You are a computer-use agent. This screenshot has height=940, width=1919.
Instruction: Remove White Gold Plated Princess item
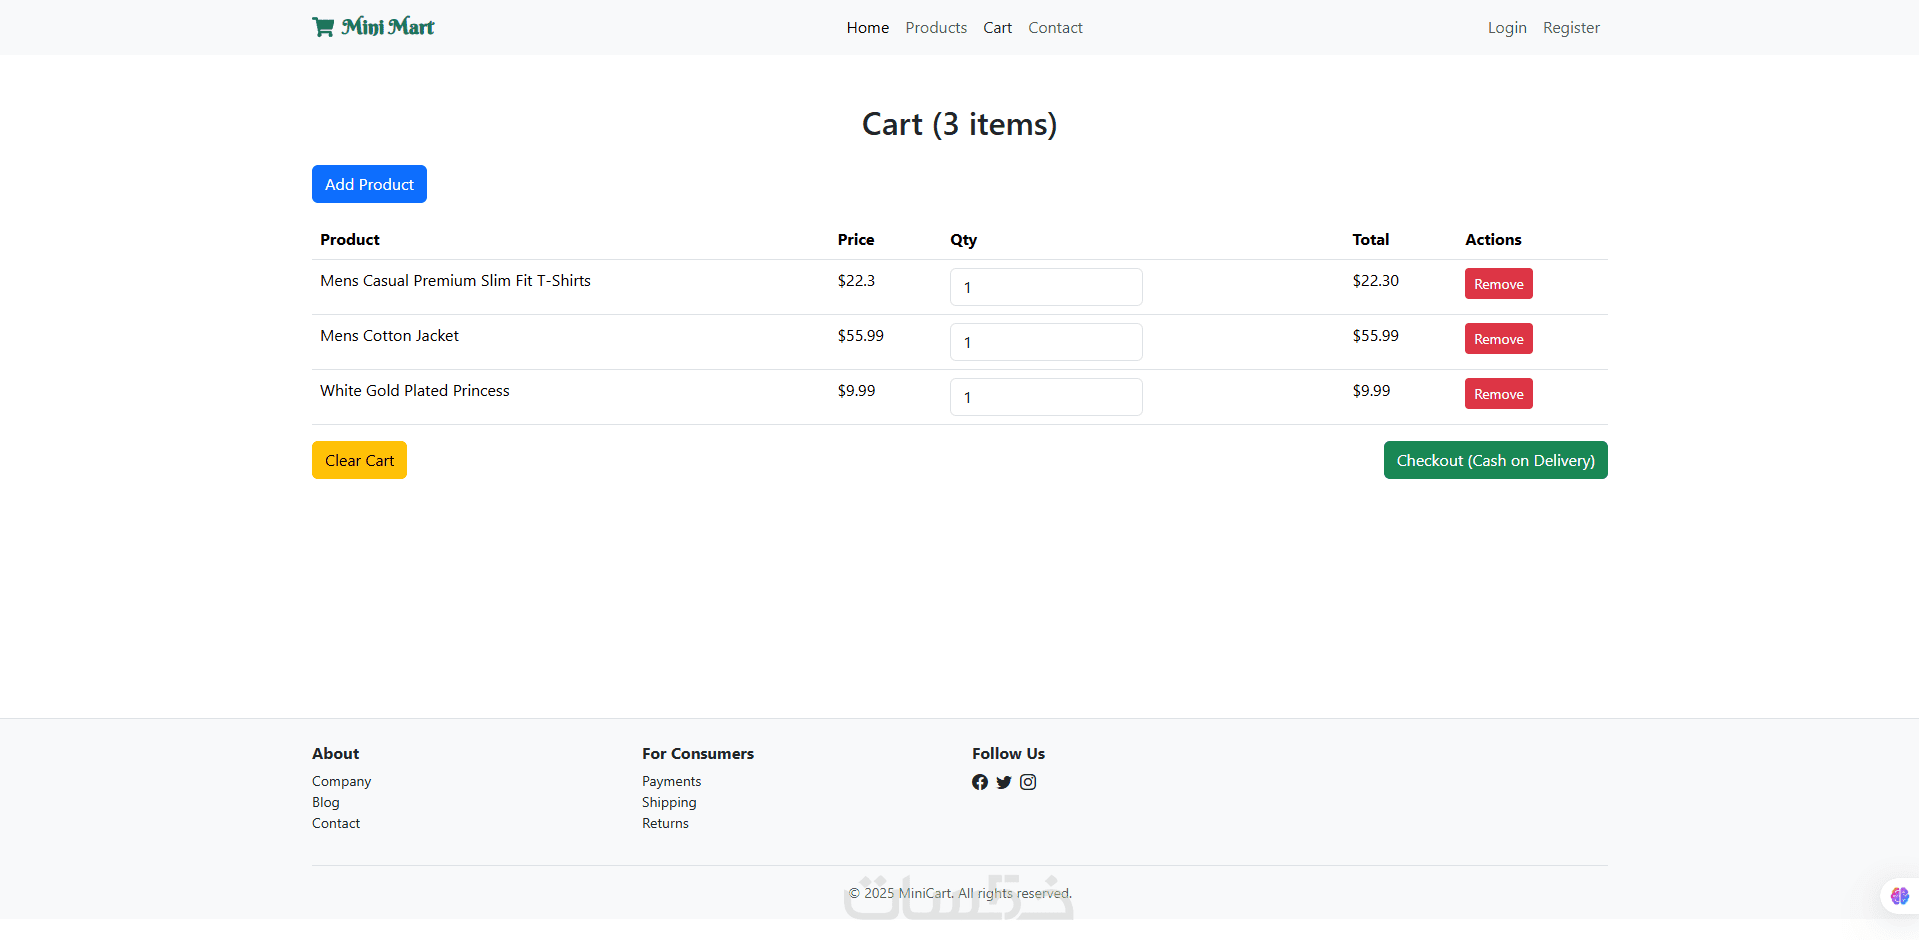click(1498, 394)
